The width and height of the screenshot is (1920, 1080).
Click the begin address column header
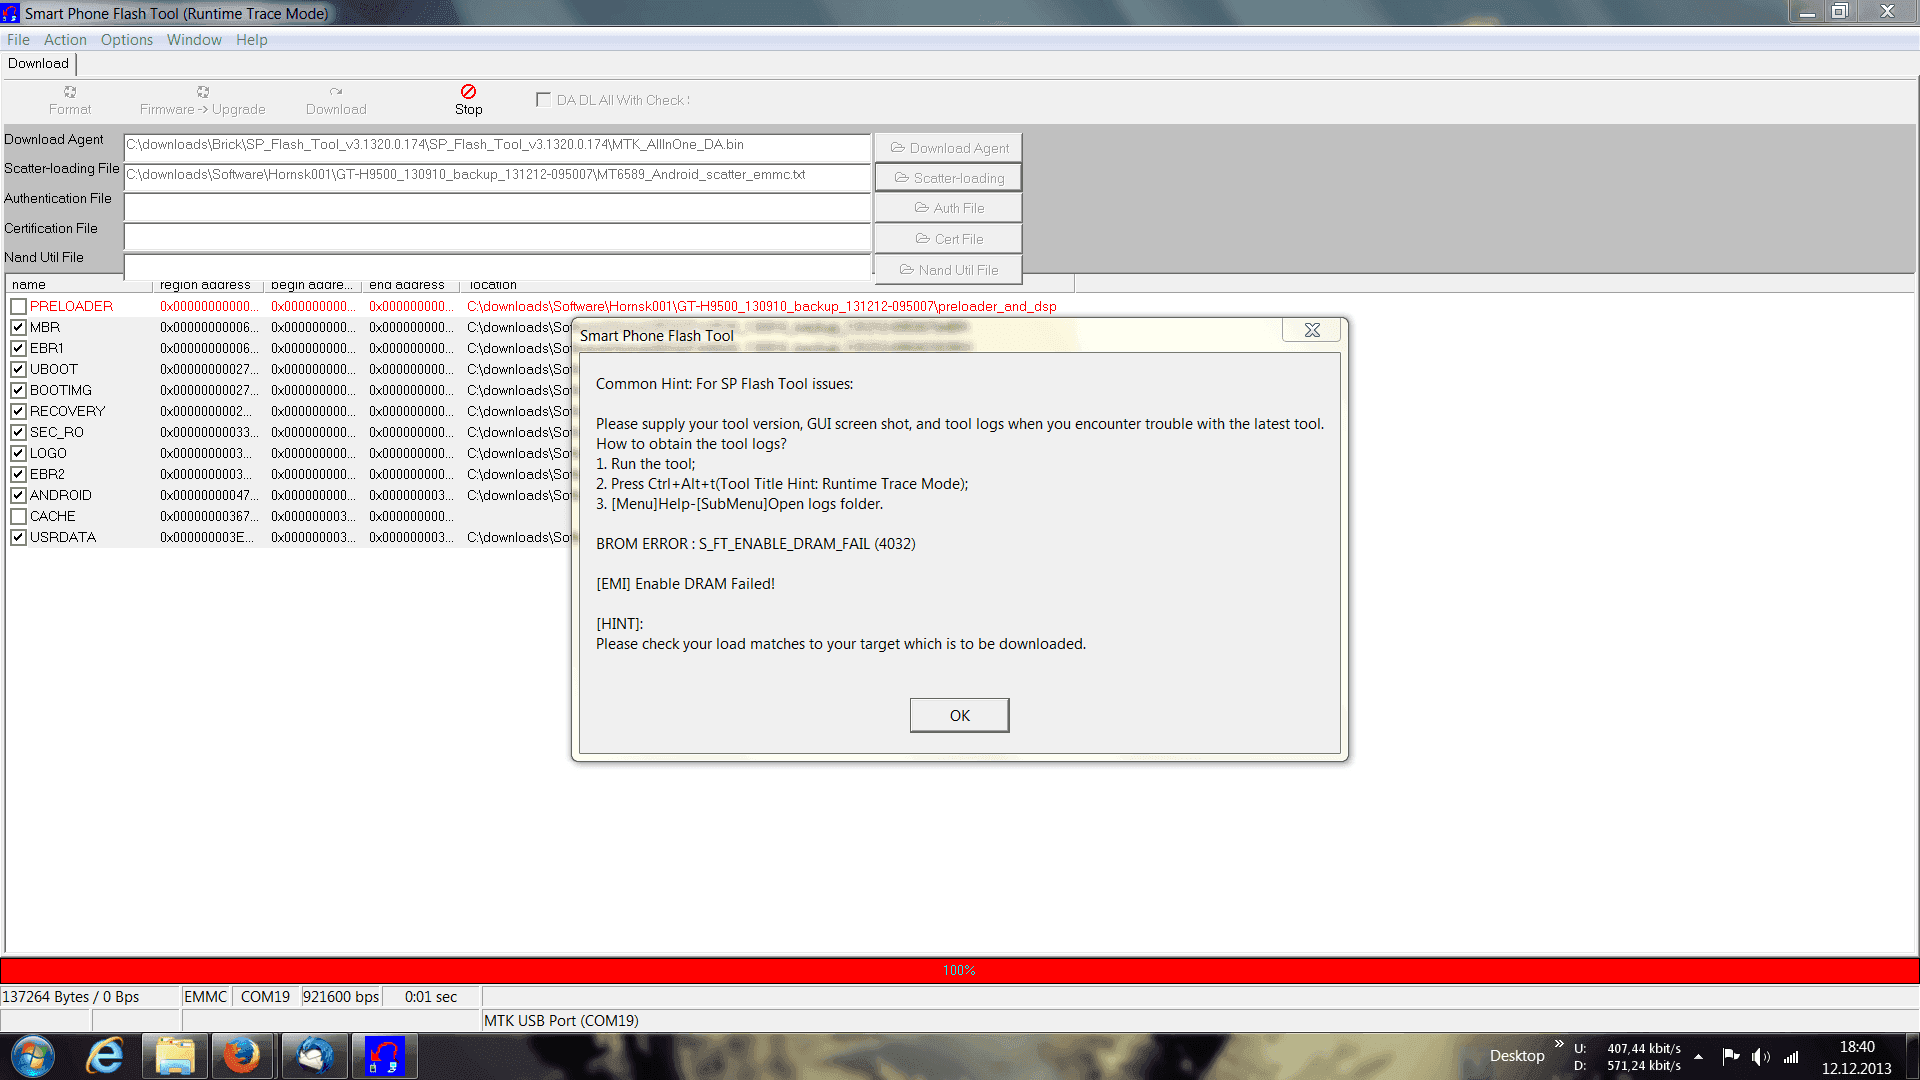pyautogui.click(x=313, y=285)
